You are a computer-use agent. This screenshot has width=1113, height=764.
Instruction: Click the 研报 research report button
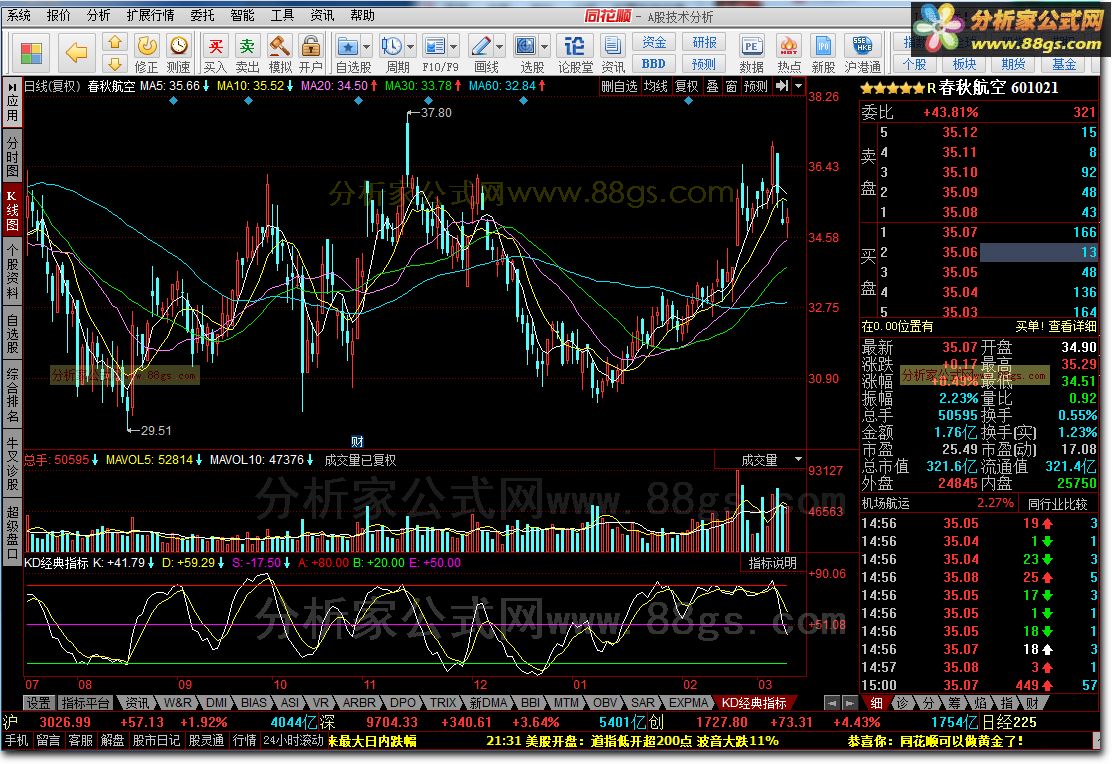[x=704, y=43]
